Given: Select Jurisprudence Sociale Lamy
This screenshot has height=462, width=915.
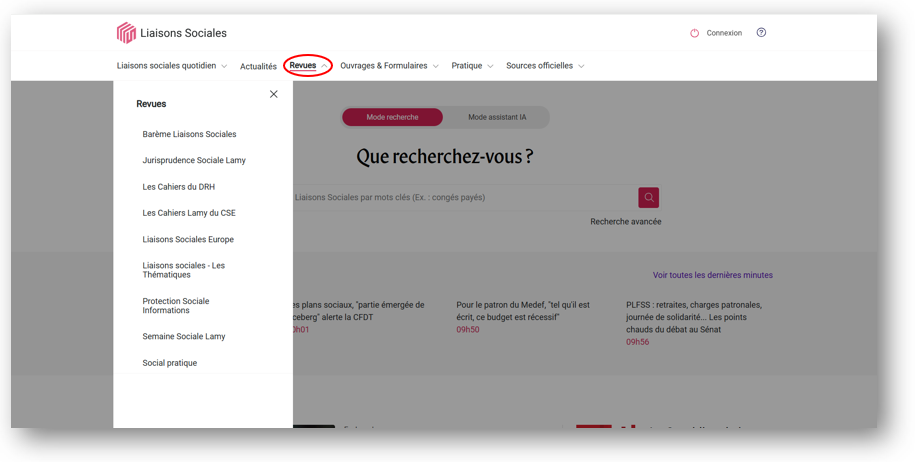Looking at the screenshot, I should (x=194, y=160).
